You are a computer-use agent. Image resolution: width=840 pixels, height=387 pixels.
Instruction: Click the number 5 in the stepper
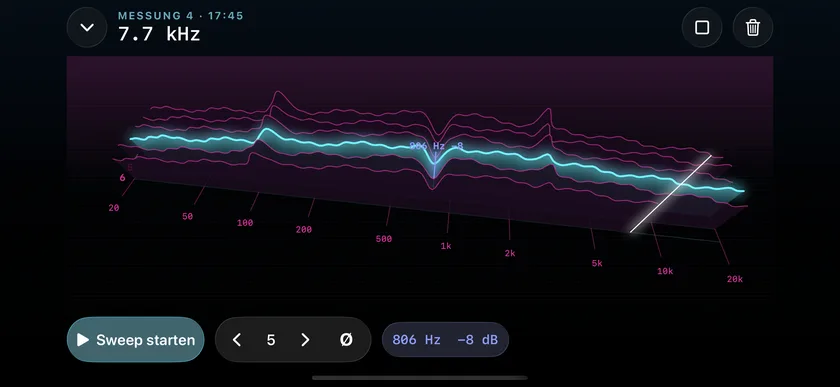[x=271, y=340]
